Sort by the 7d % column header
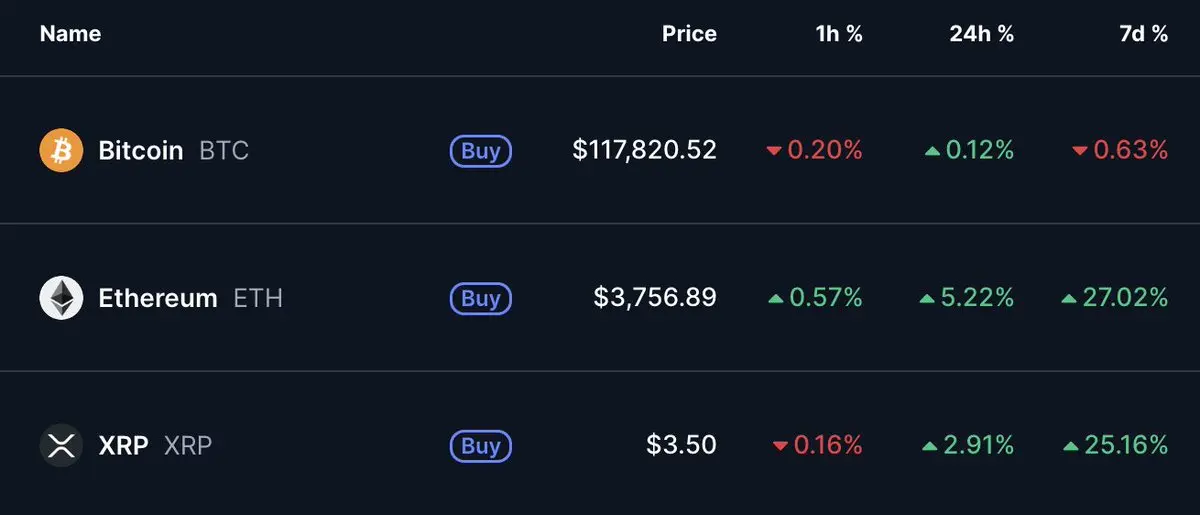The height and width of the screenshot is (515, 1200). pyautogui.click(x=1141, y=33)
